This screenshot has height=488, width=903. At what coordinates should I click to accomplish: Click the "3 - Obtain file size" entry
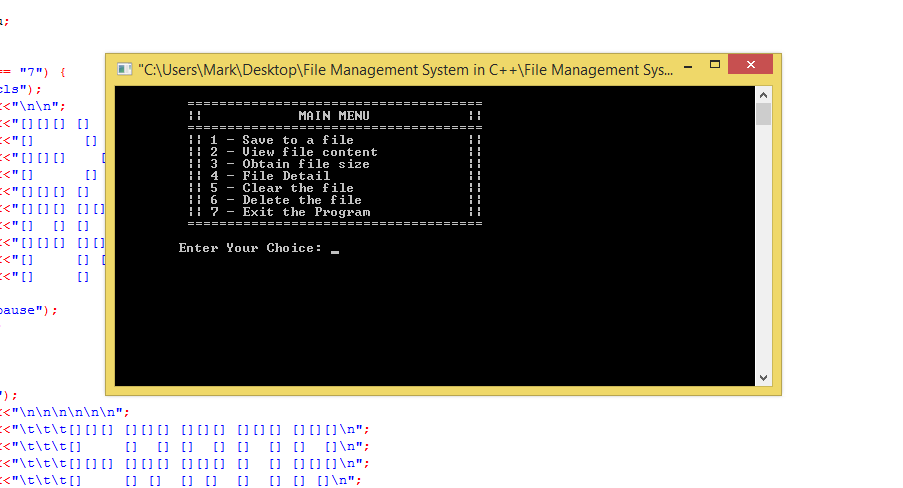[290, 164]
